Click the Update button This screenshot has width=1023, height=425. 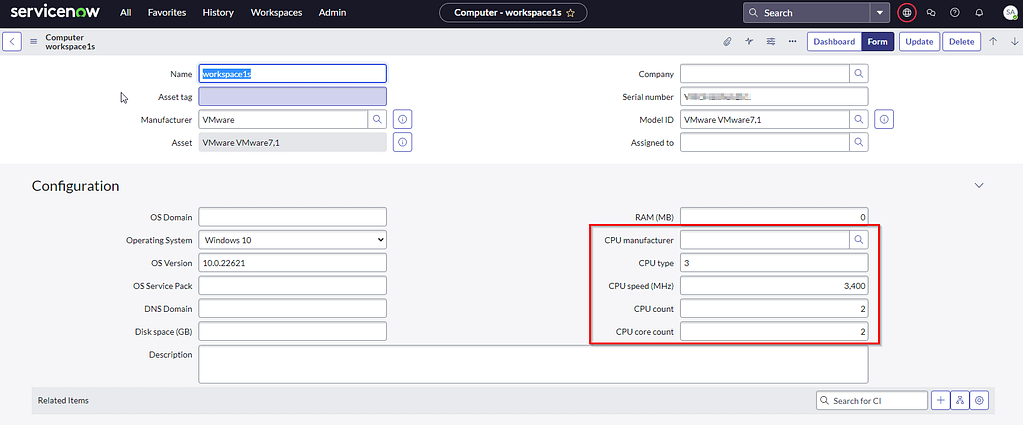pos(919,41)
